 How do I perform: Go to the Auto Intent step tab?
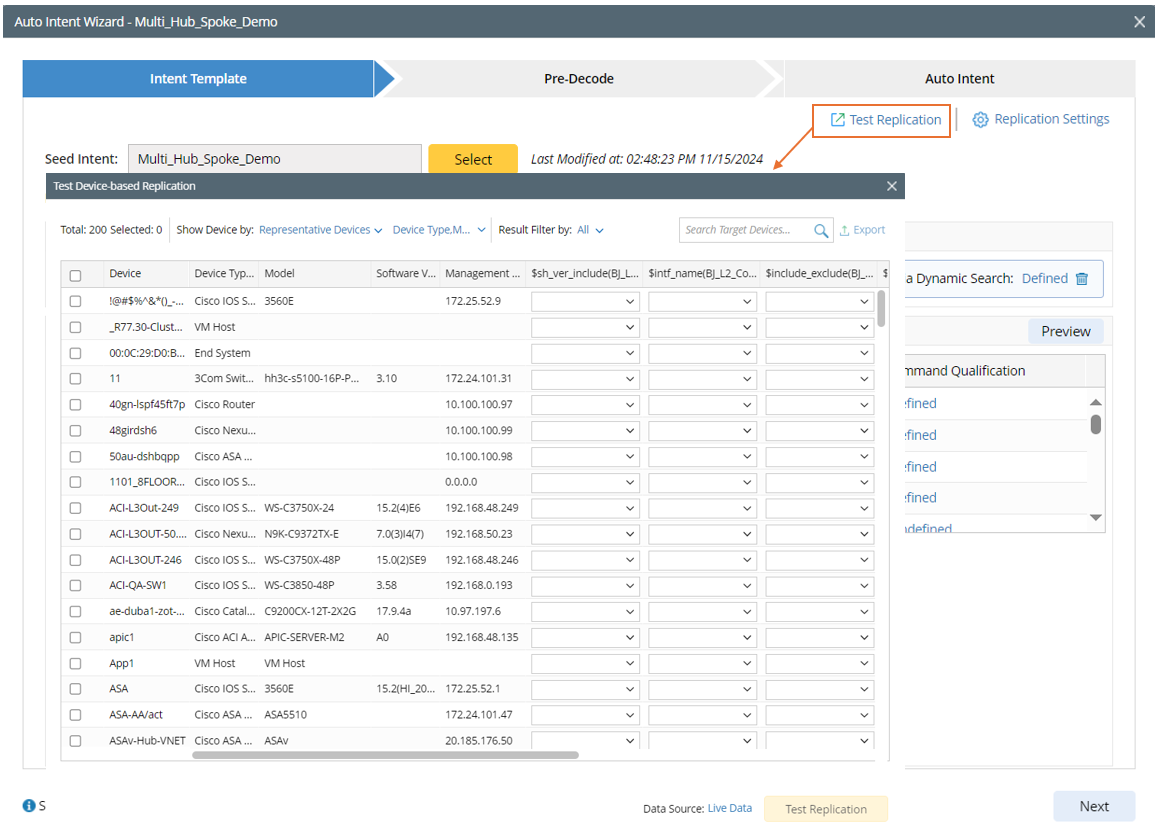point(959,79)
